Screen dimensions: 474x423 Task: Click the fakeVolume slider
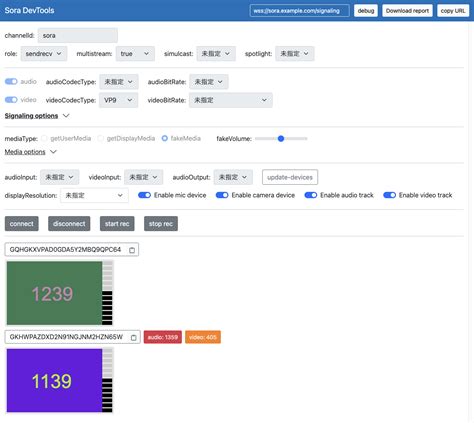tap(281, 138)
